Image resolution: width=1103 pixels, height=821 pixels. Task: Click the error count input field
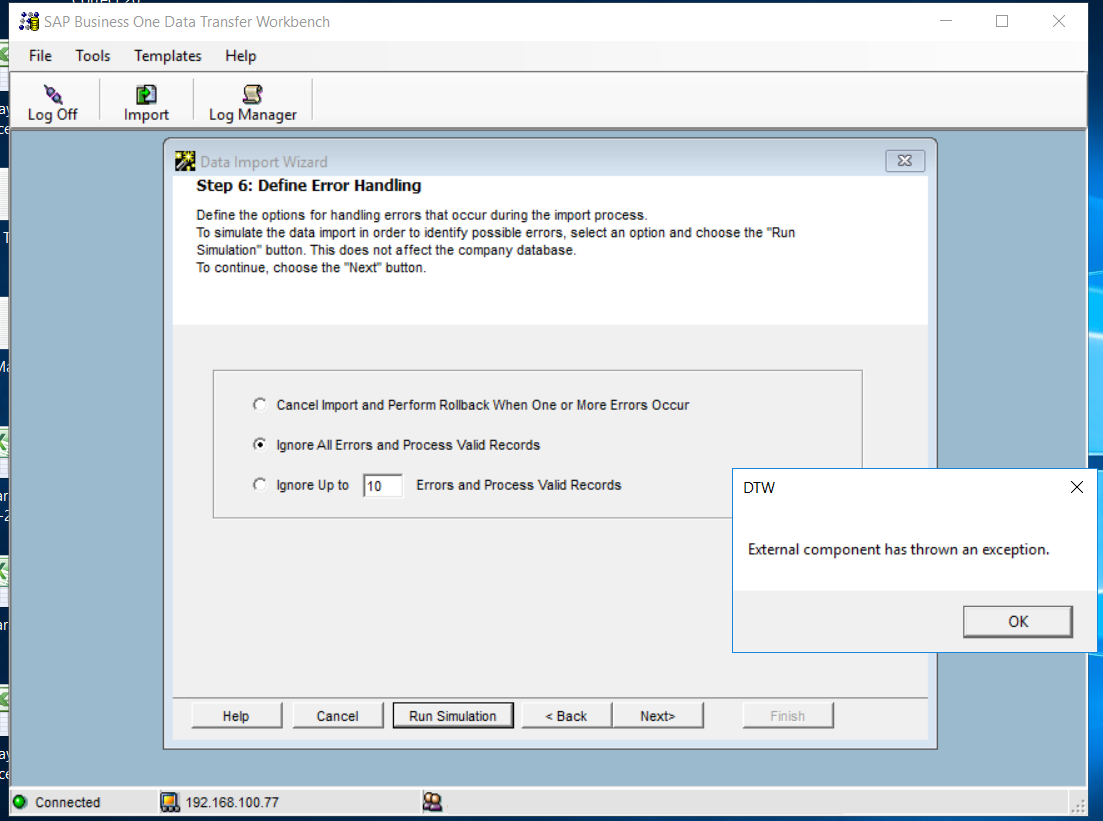coord(382,486)
